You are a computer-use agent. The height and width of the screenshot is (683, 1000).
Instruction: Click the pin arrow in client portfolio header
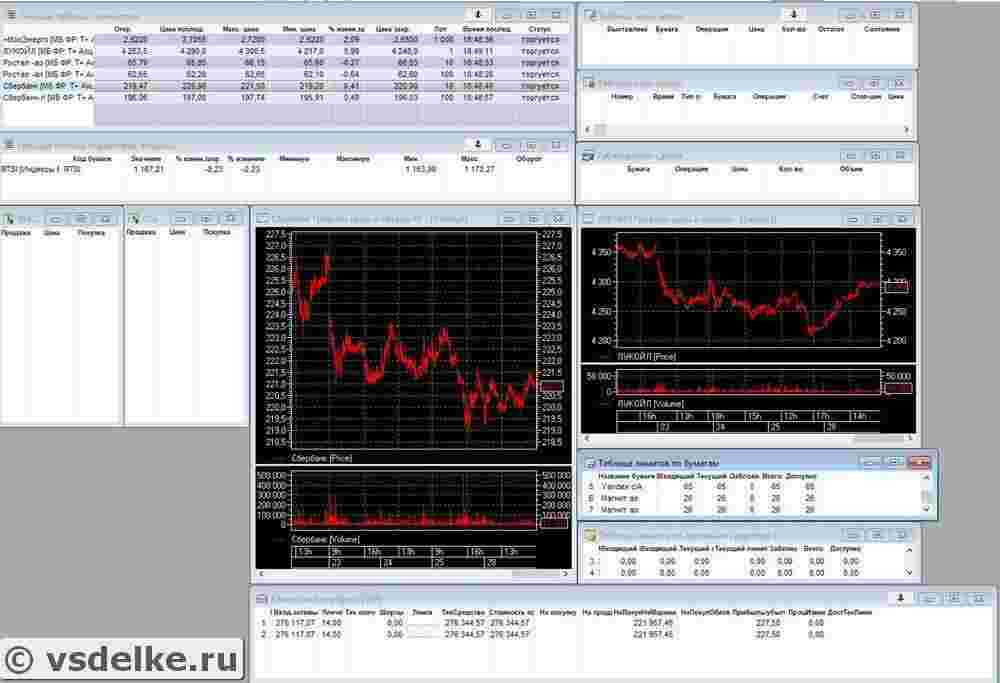tap(901, 597)
